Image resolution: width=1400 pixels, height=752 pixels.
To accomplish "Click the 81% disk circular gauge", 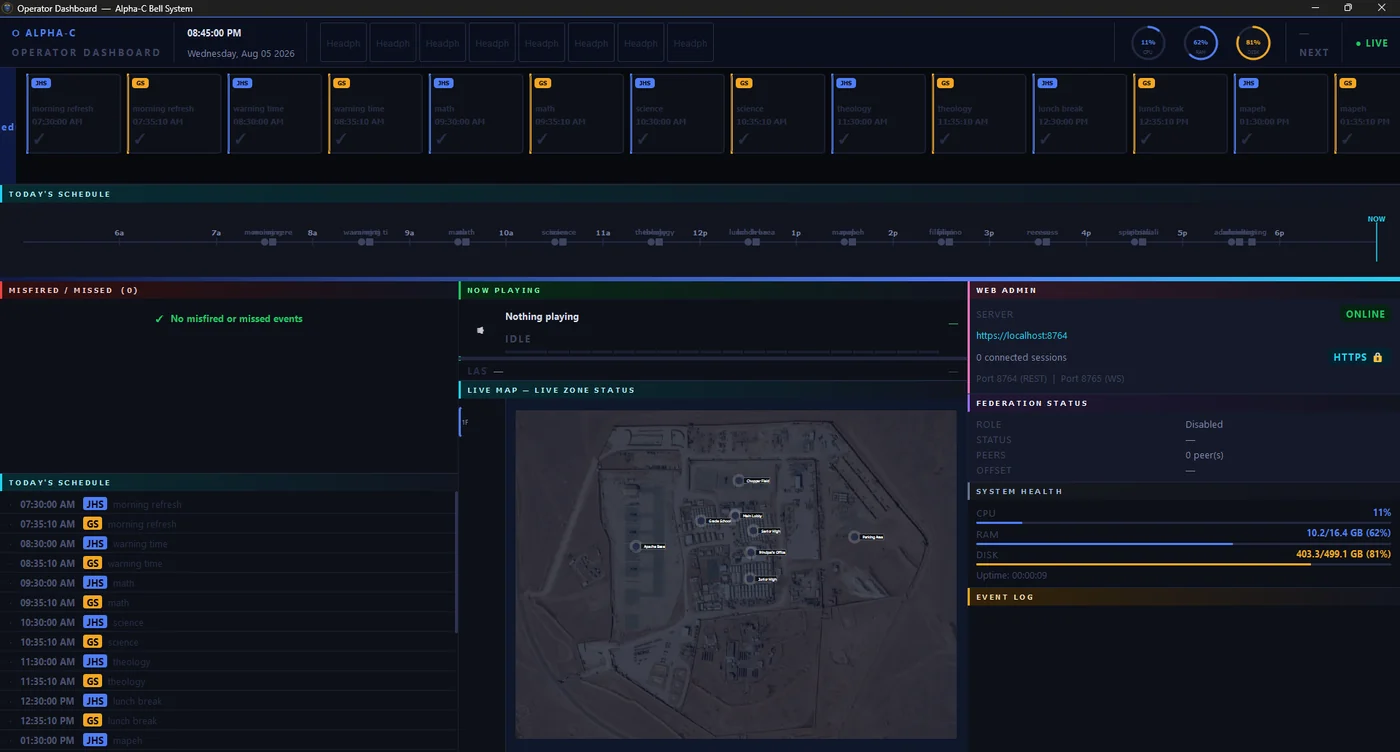I will coord(1253,44).
